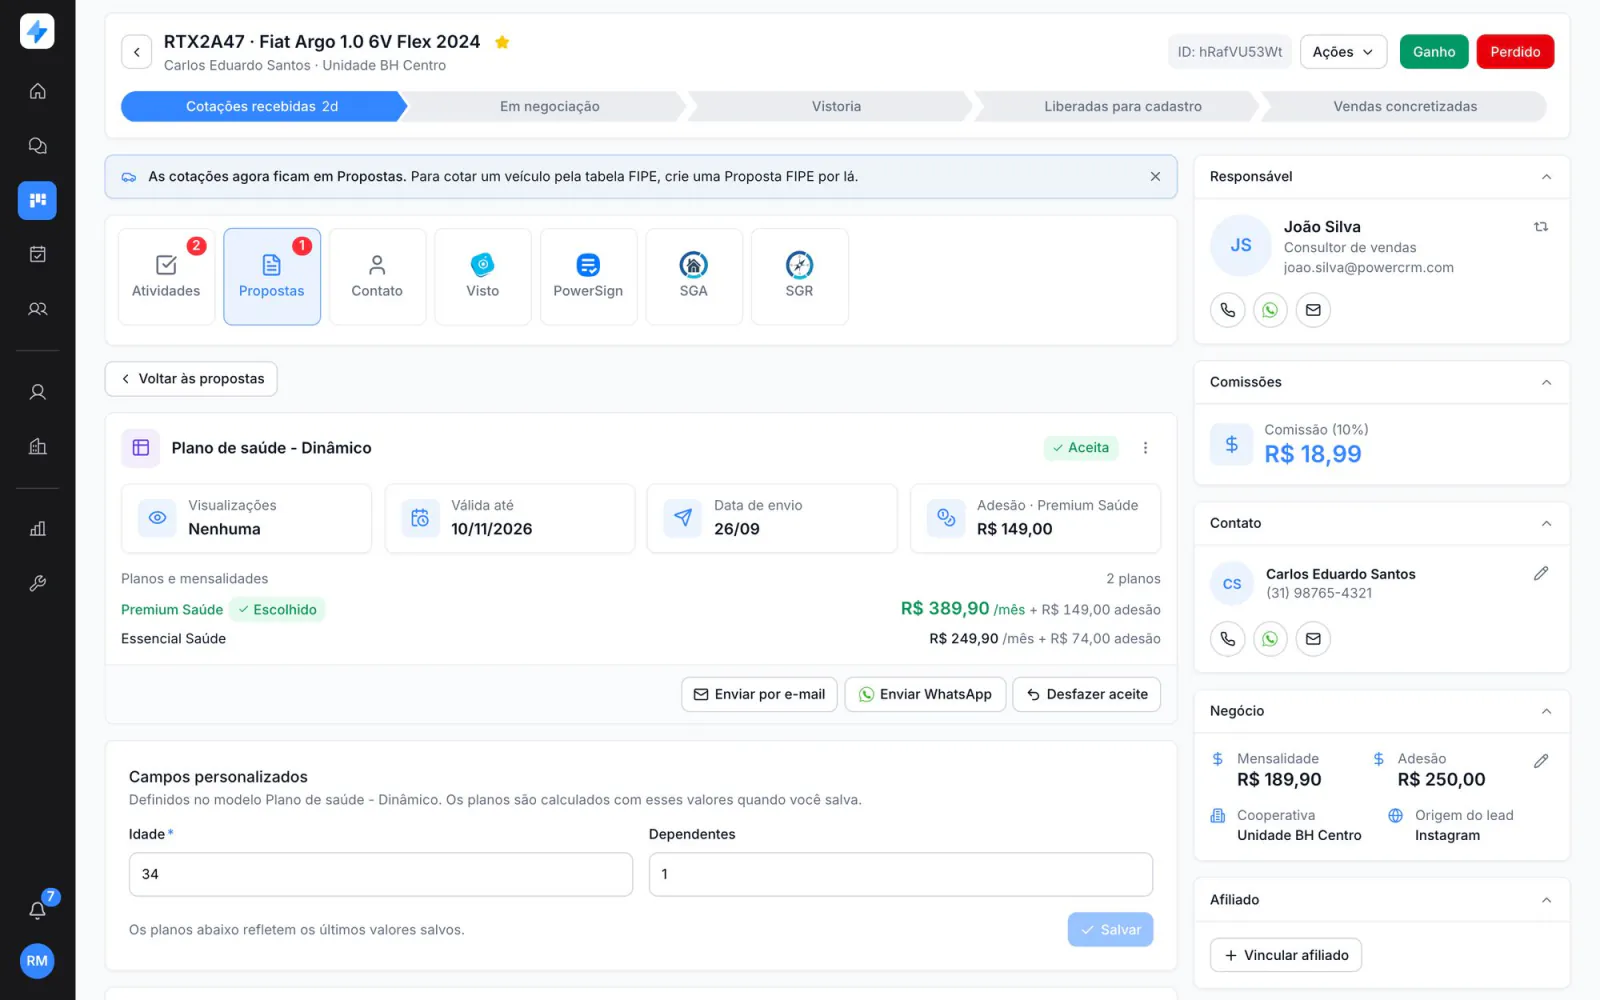1600x1000 pixels.
Task: Open the PowerSign tab
Action: pyautogui.click(x=588, y=277)
